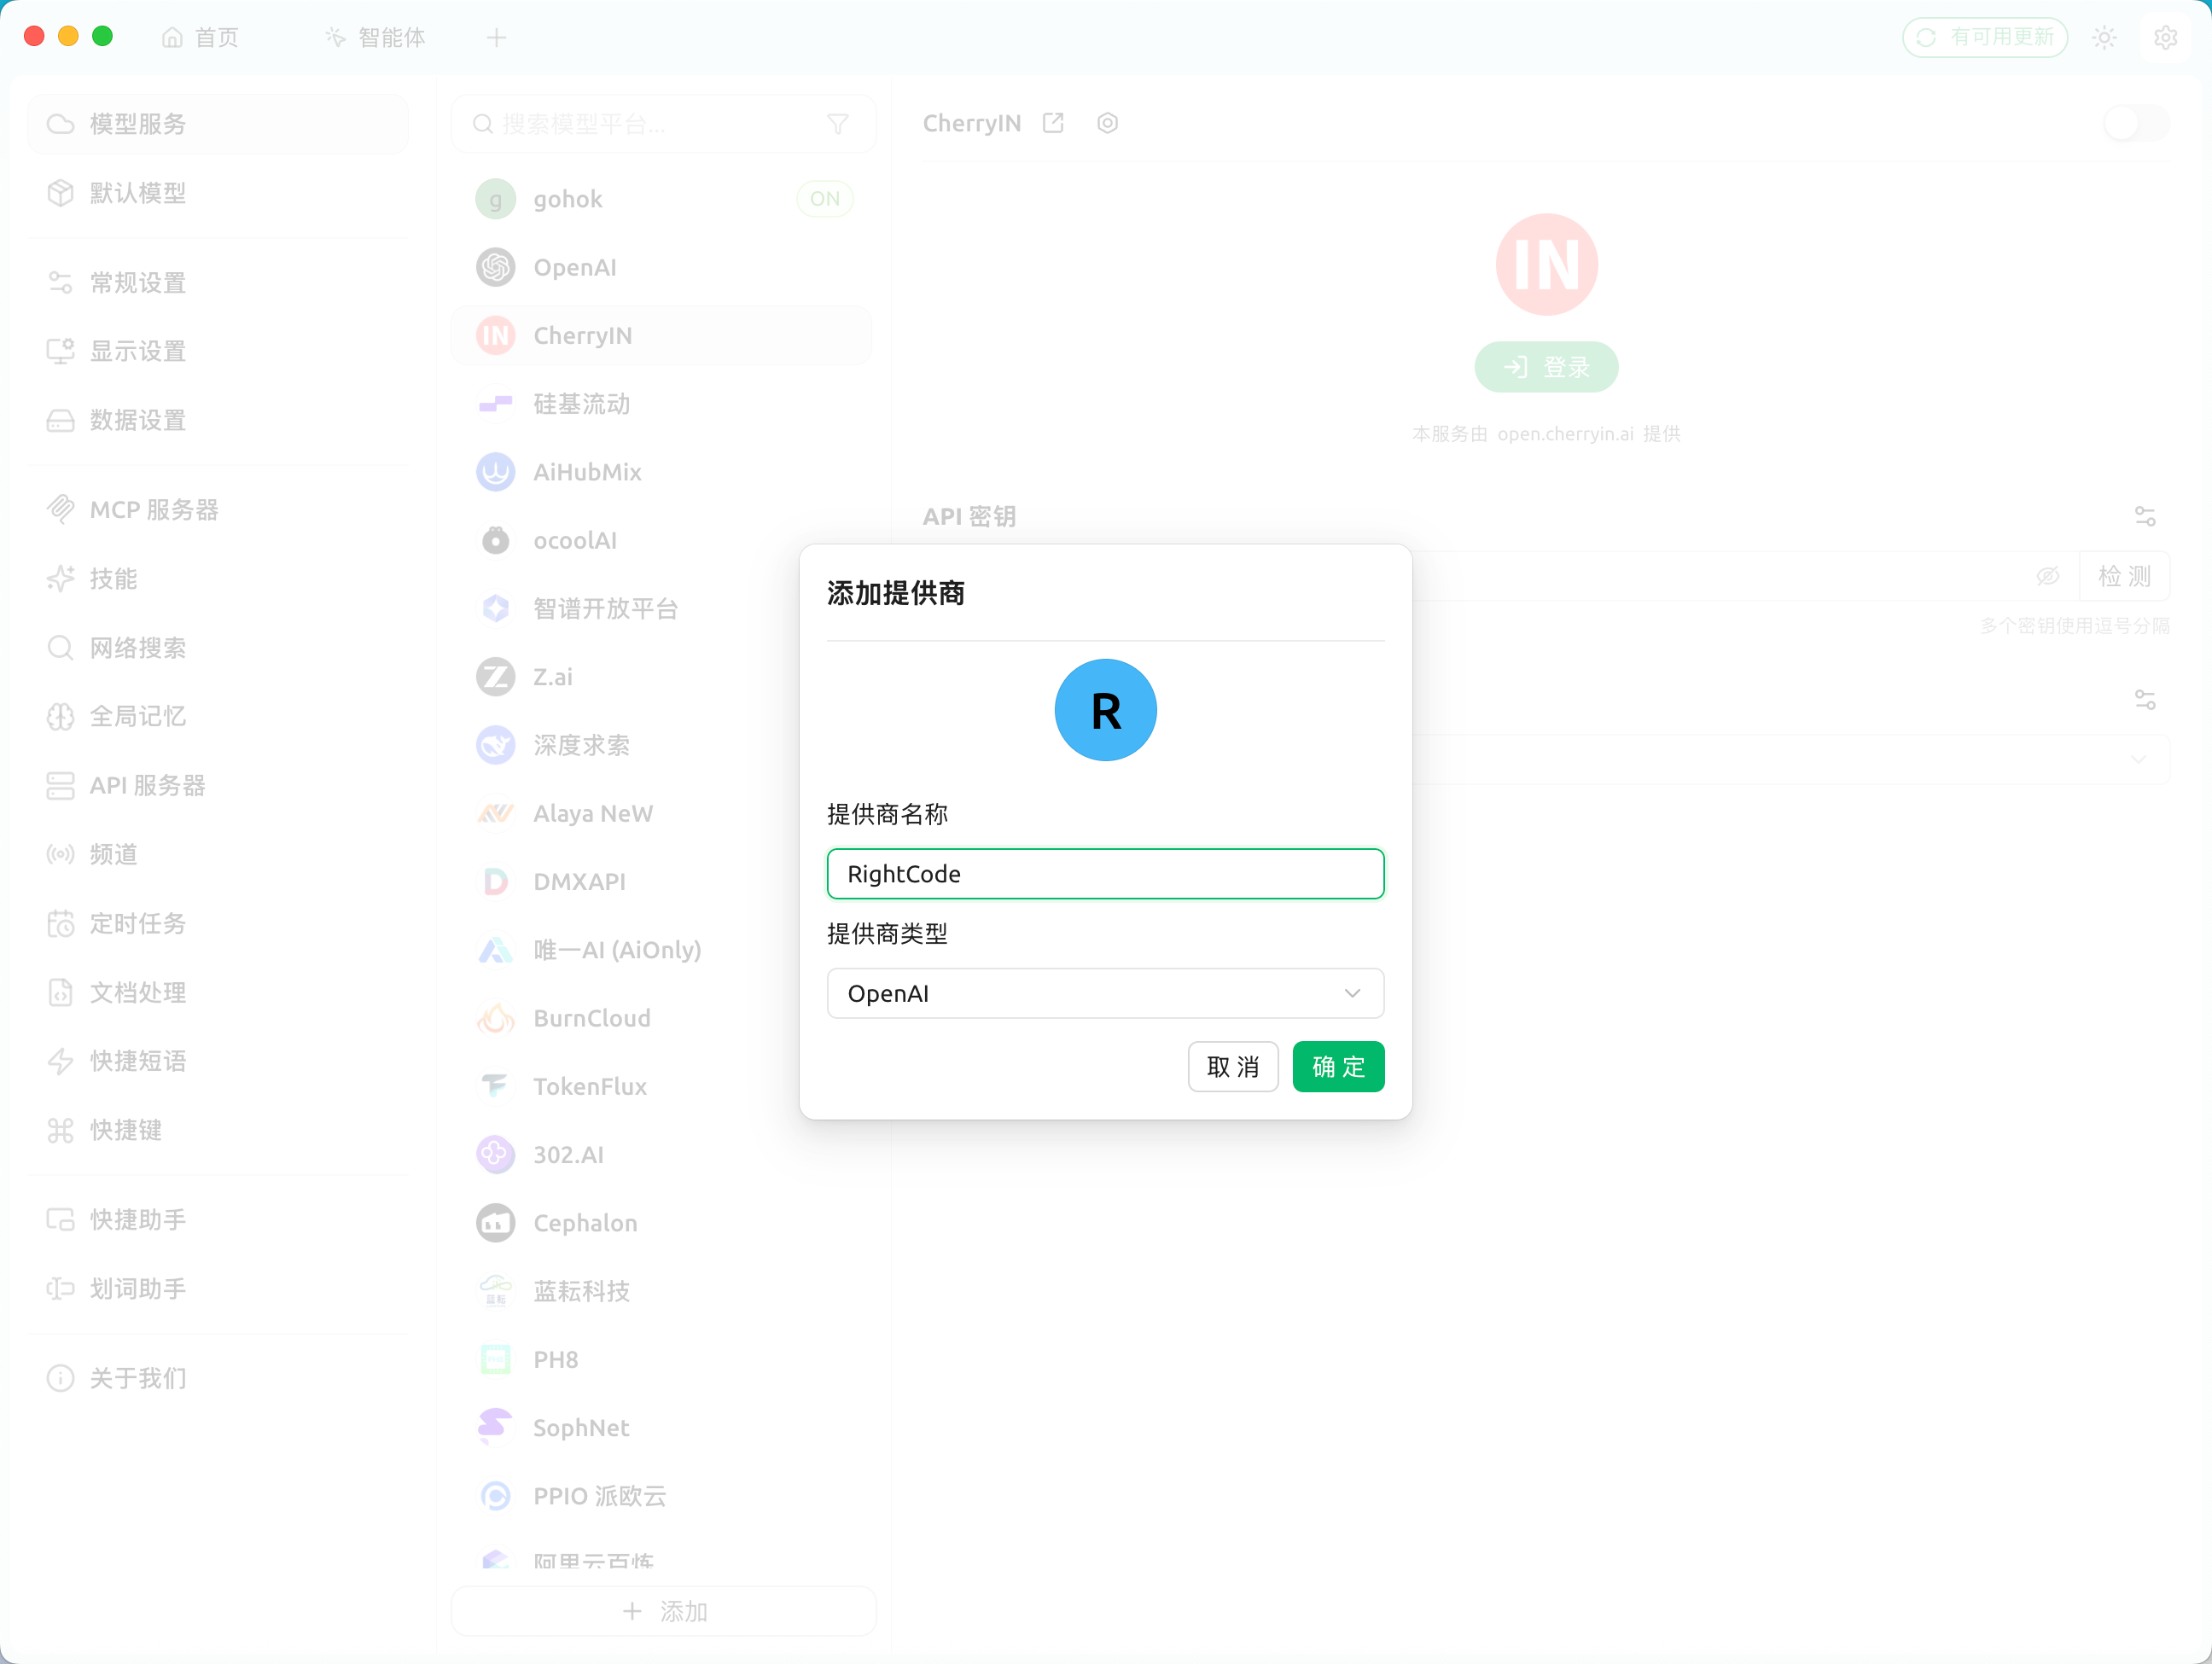The image size is (2212, 1664).
Task: Select the SophNet provider
Action: [662, 1428]
